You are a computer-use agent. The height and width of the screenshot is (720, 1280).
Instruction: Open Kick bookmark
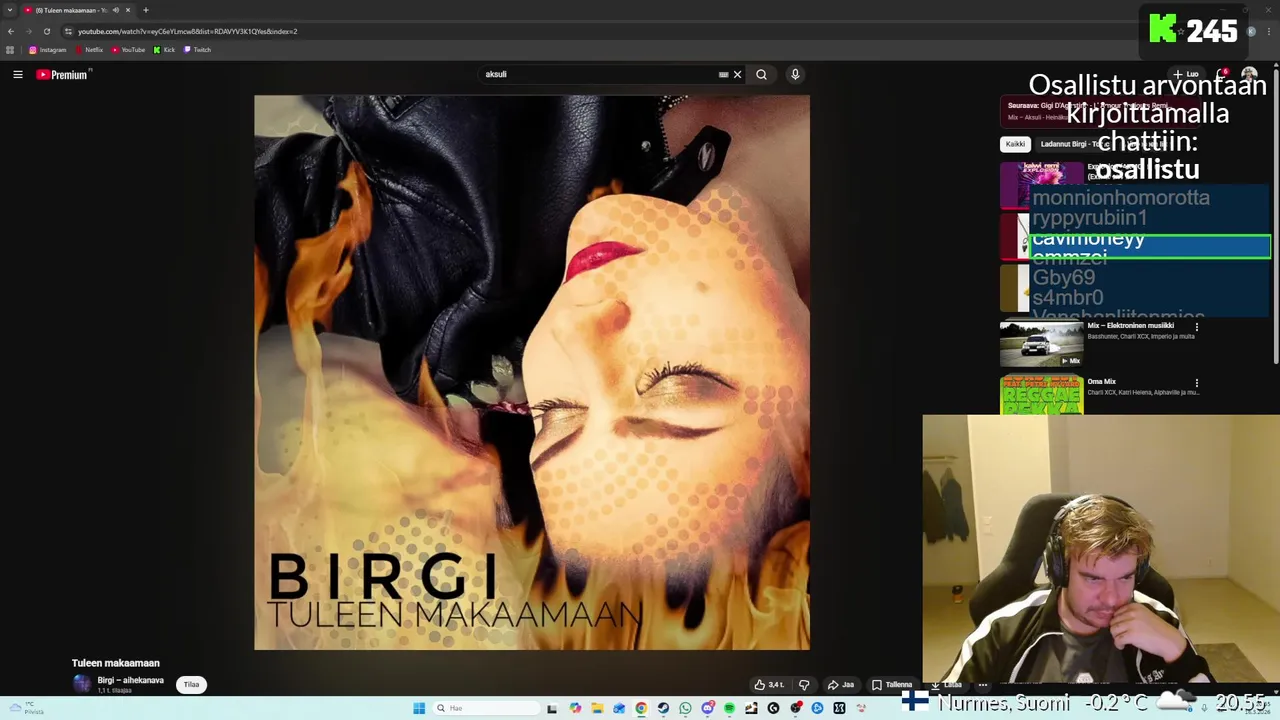[x=164, y=49]
